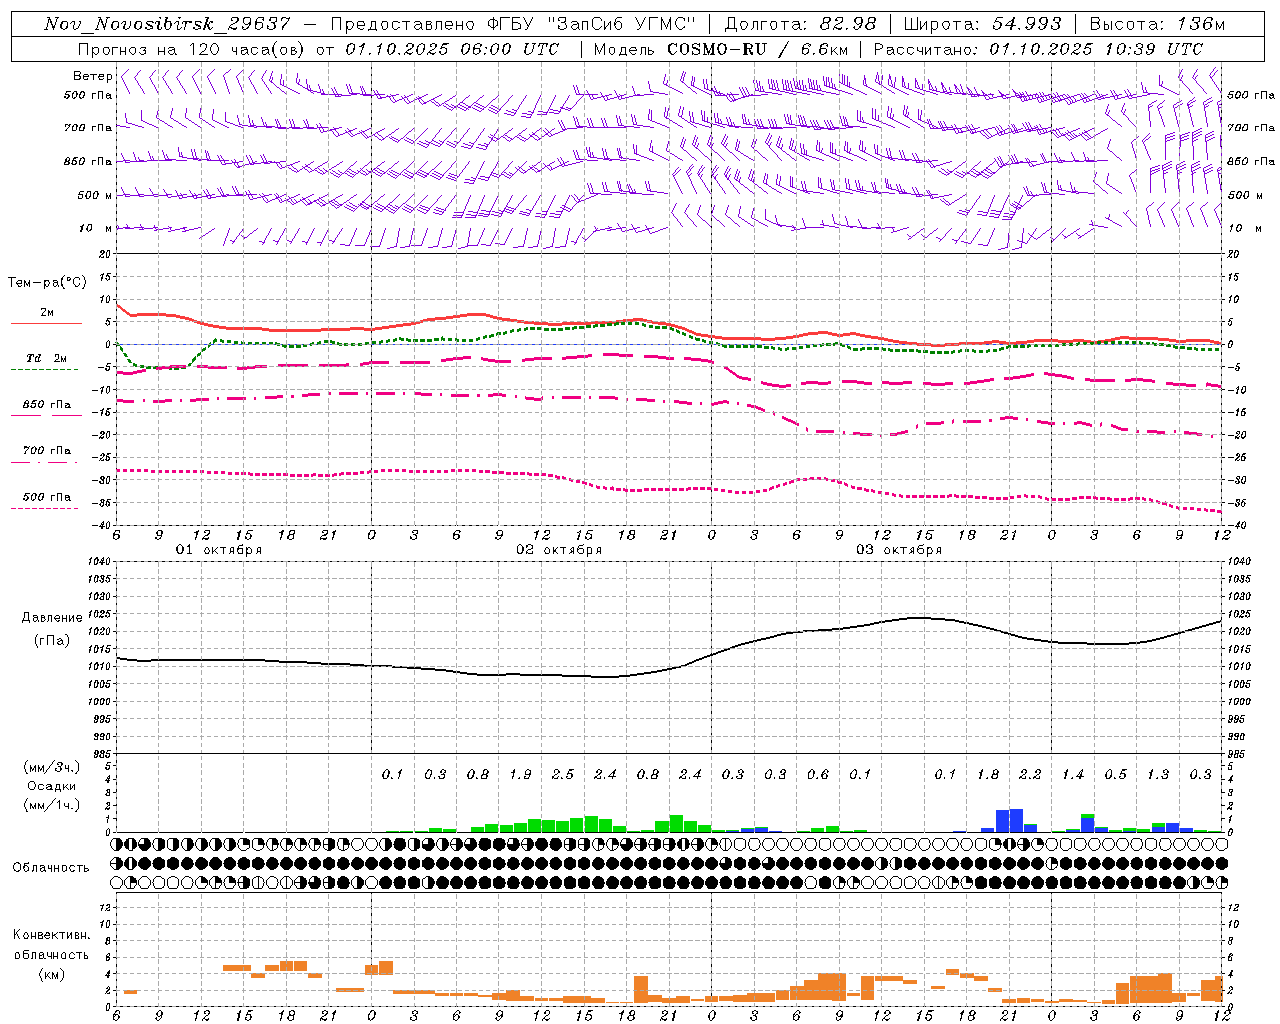The image size is (1280, 1024).
Task: Click the "(мм/1ч.)" units label
Action: [x=52, y=805]
